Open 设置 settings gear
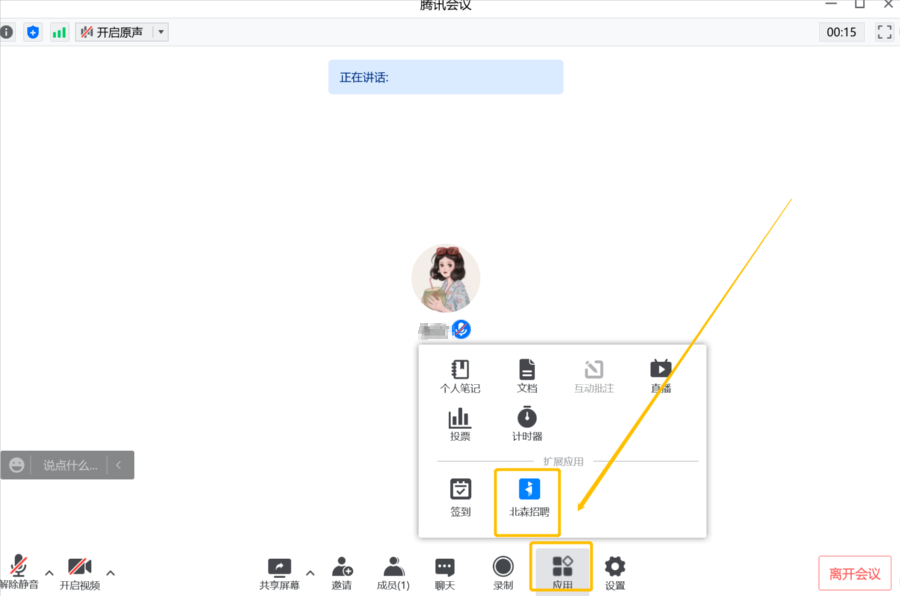The image size is (900, 596). pyautogui.click(x=615, y=573)
